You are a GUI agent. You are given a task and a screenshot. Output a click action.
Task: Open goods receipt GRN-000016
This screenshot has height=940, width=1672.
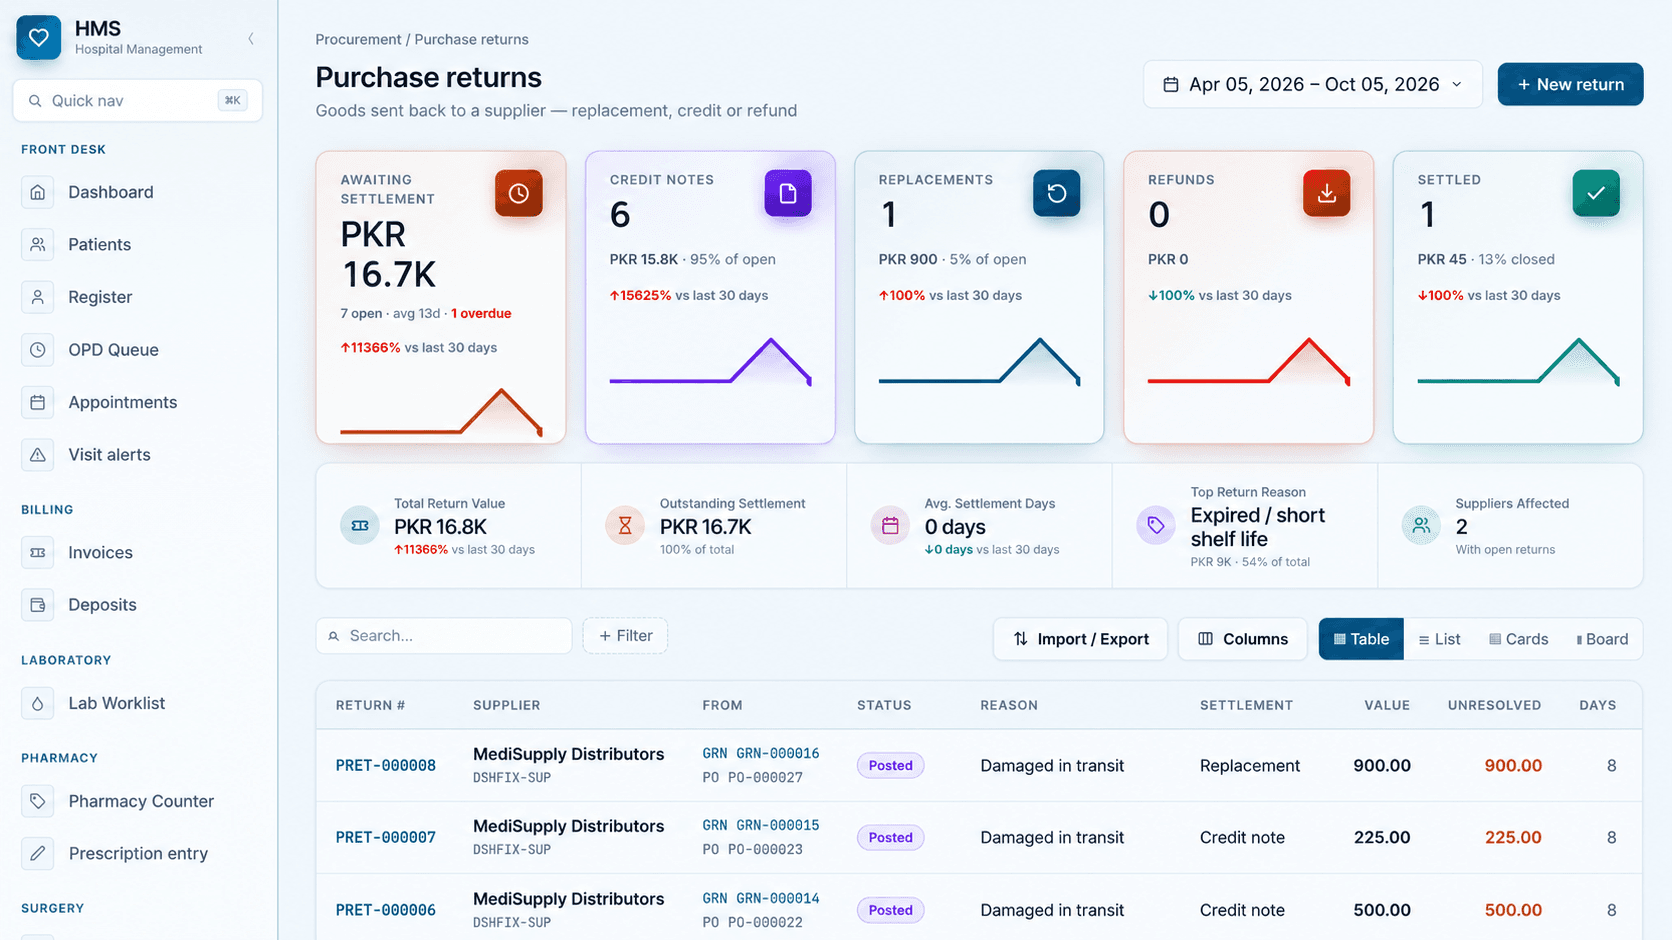click(761, 754)
